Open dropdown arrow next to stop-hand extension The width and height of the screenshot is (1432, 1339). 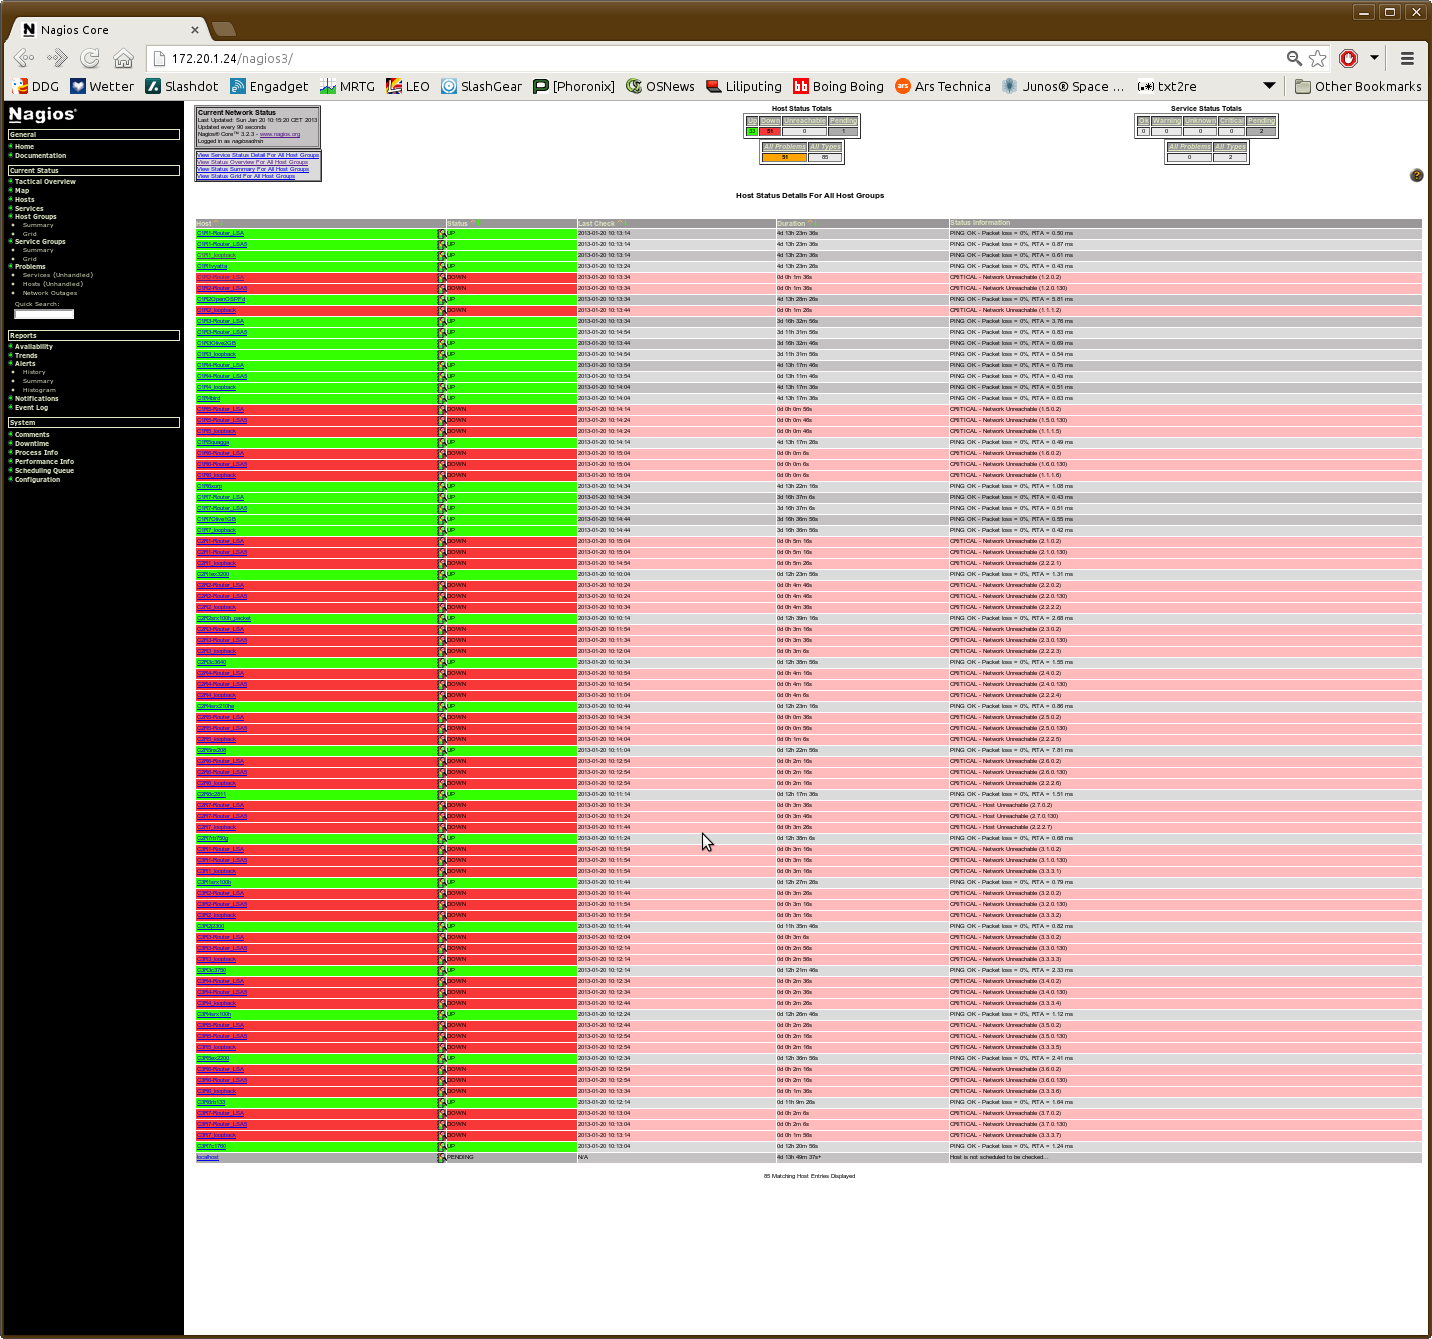[1374, 58]
